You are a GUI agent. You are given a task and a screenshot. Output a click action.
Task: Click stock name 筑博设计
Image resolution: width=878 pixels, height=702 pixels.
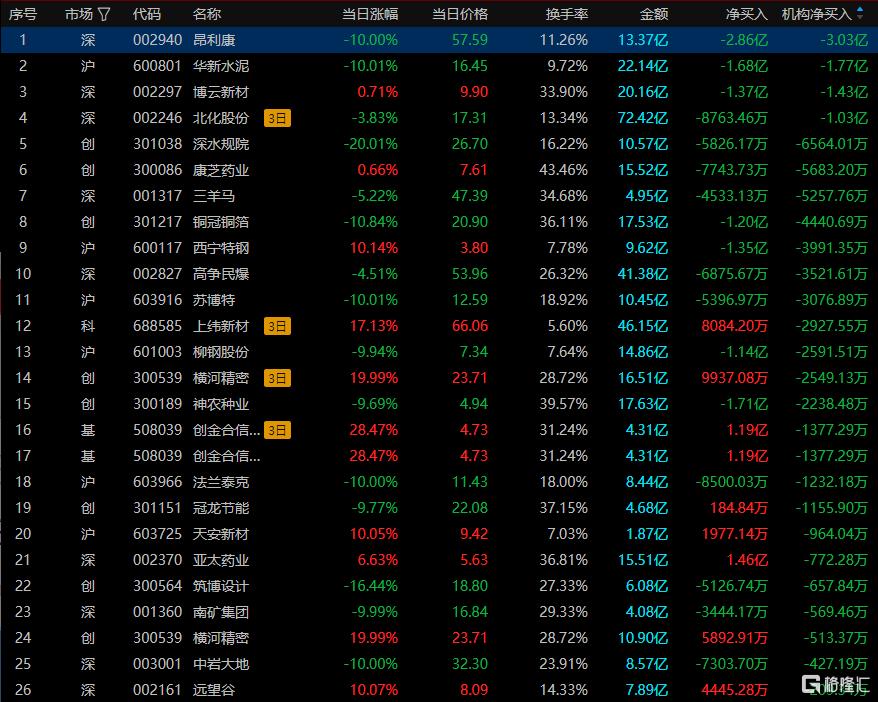221,586
